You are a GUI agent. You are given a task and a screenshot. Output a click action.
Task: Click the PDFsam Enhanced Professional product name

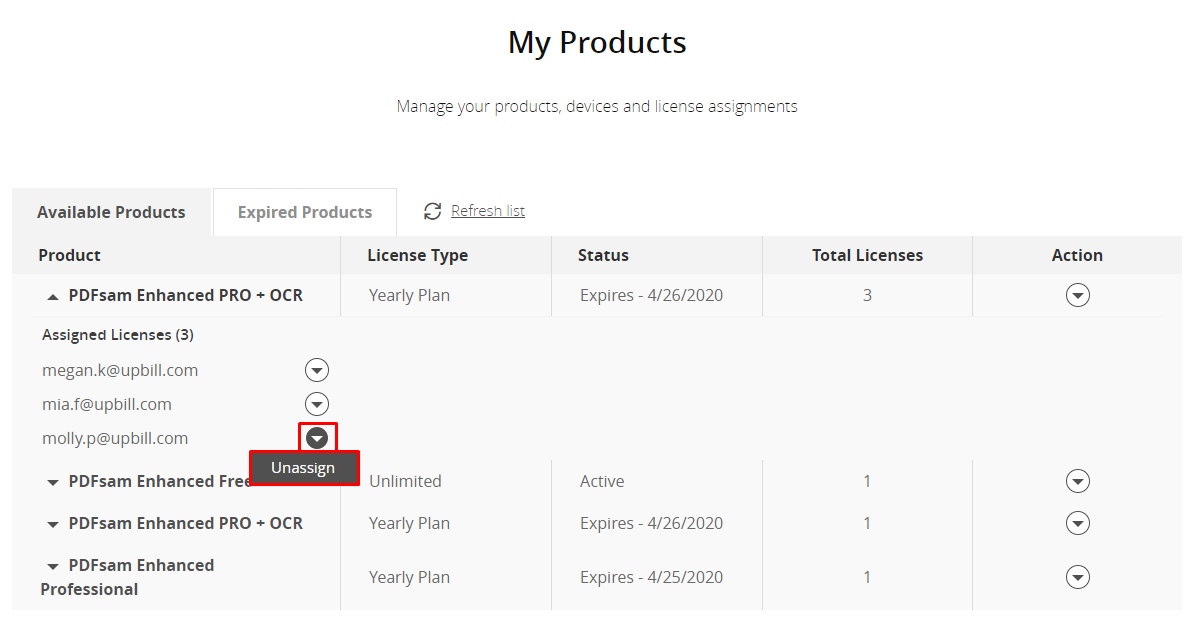tap(127, 577)
